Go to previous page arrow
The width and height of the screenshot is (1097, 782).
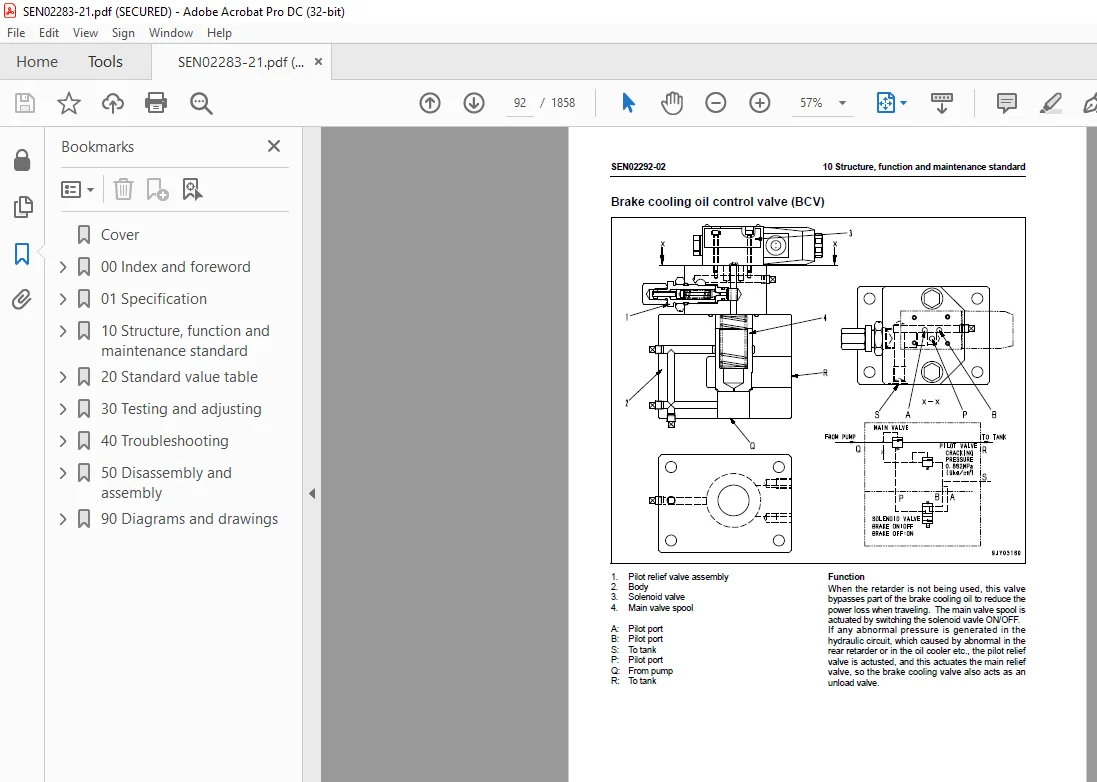pos(430,104)
